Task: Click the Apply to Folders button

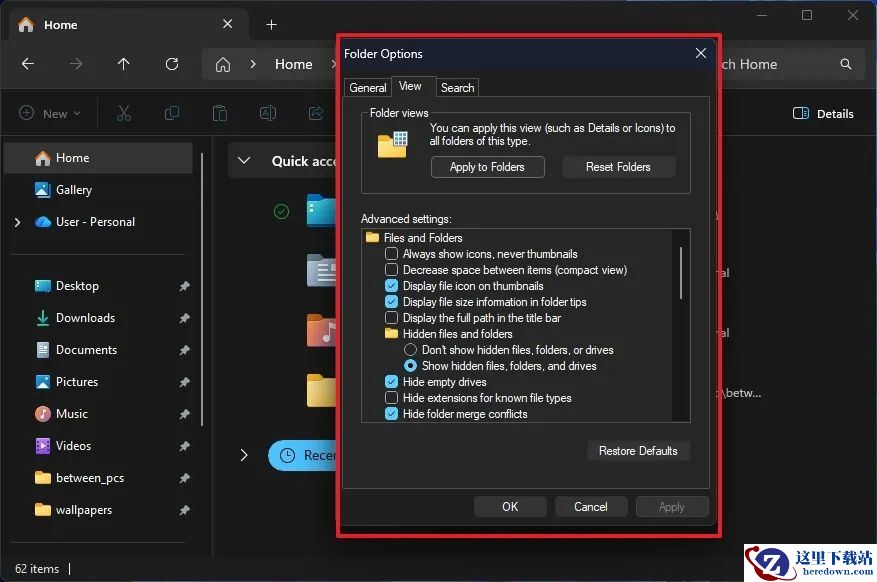Action: (x=487, y=167)
